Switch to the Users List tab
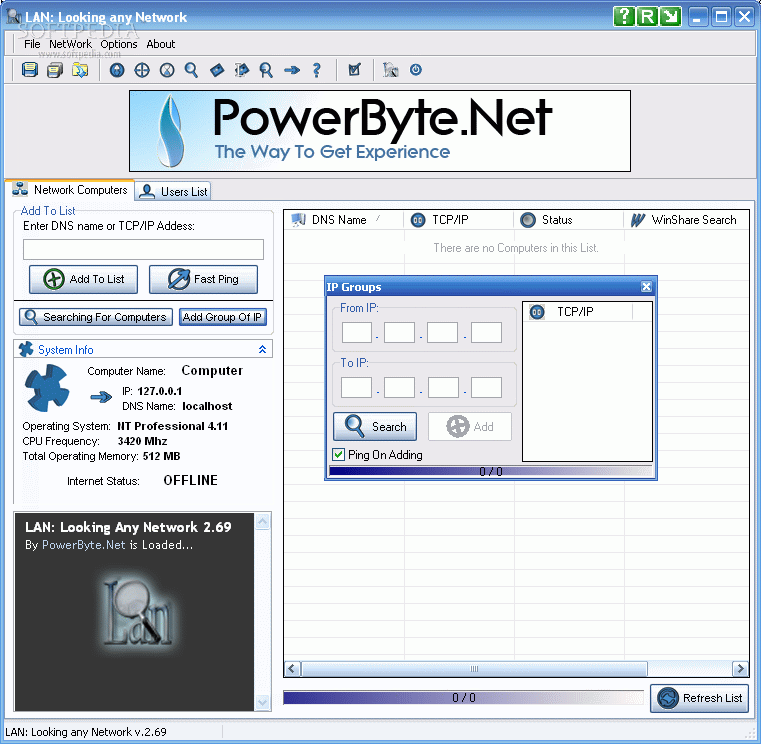 (173, 191)
